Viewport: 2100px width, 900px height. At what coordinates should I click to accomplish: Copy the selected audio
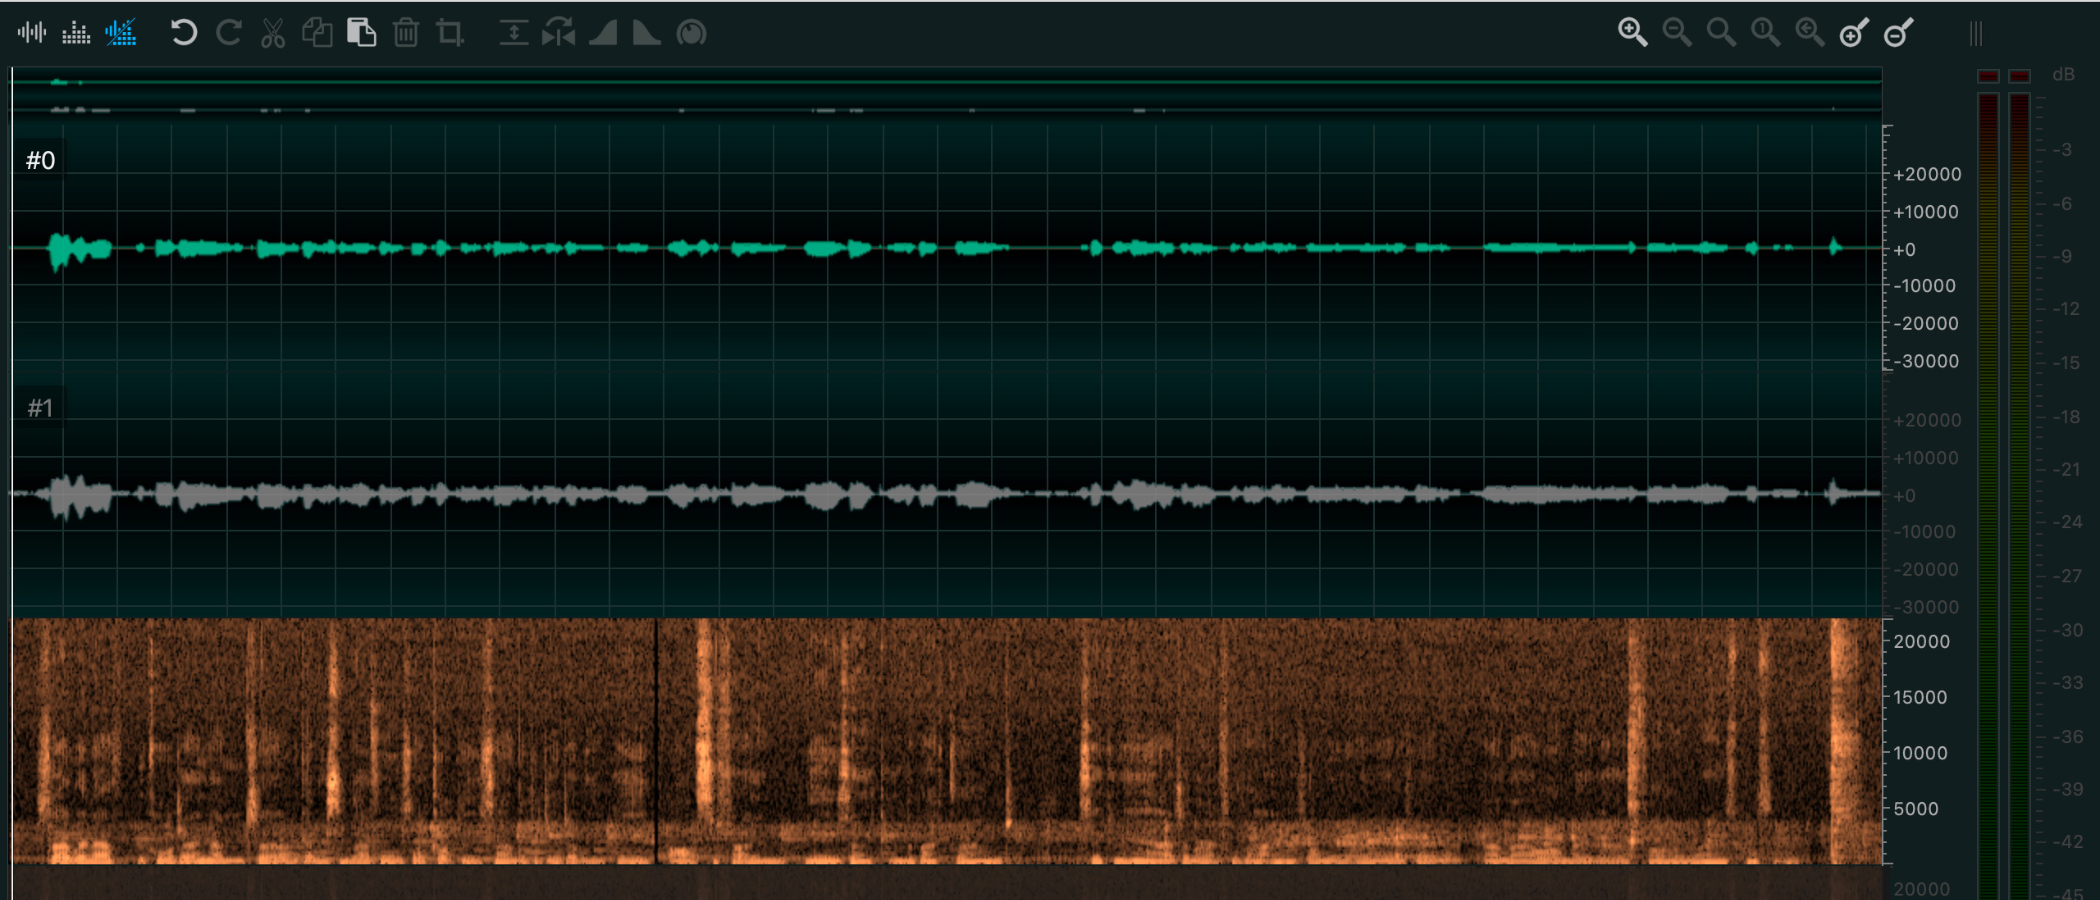tap(317, 33)
